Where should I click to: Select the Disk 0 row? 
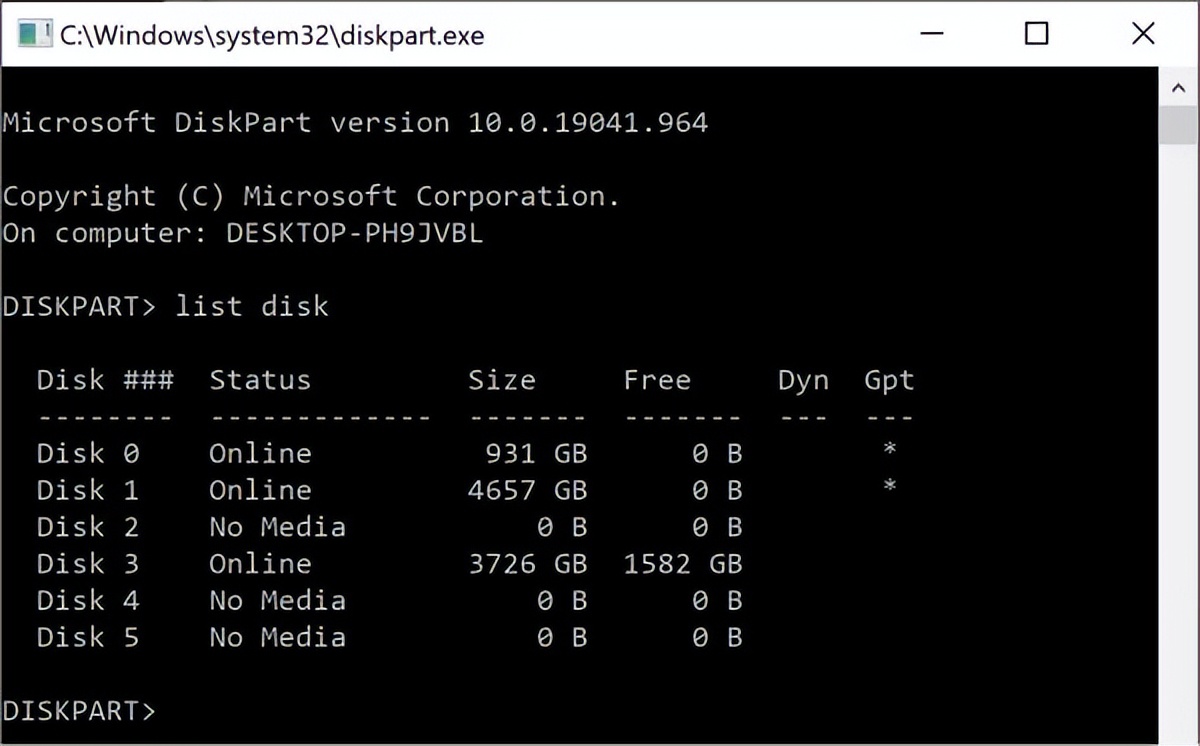click(300, 453)
